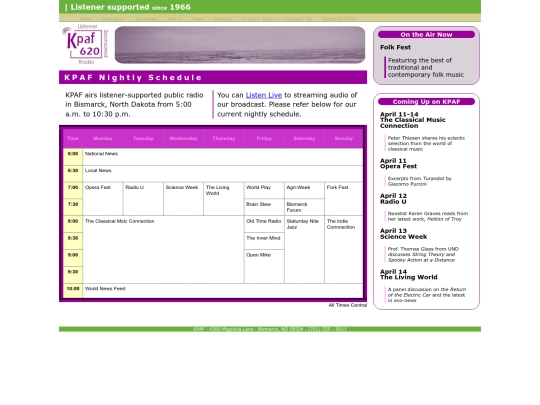Viewport: 540px width, 405px height.
Task: Click the All Times Central note
Action: pos(347,305)
